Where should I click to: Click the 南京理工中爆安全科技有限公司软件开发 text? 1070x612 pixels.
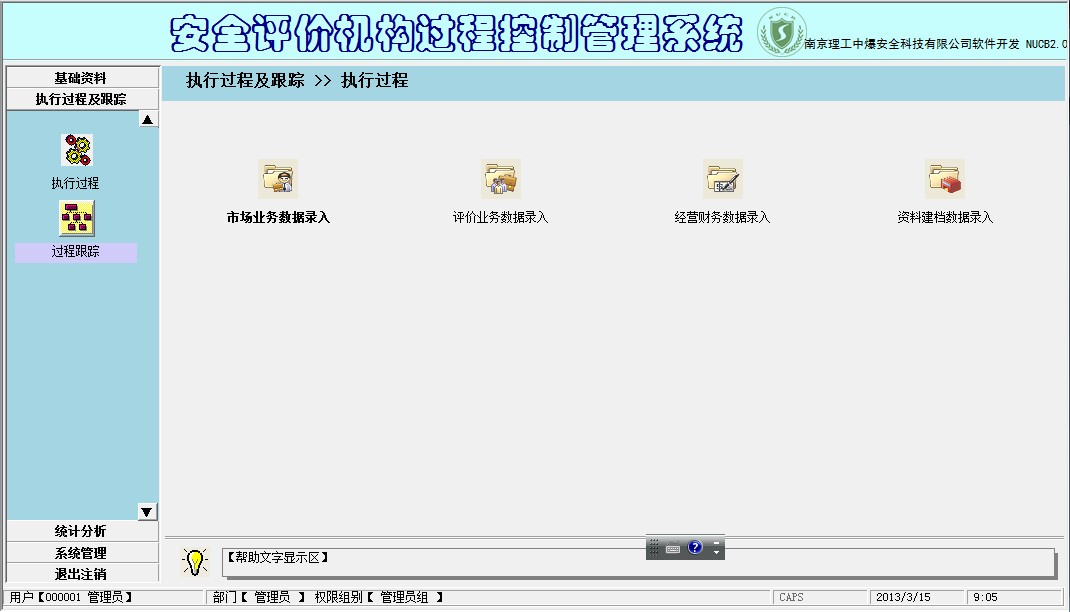pos(912,44)
